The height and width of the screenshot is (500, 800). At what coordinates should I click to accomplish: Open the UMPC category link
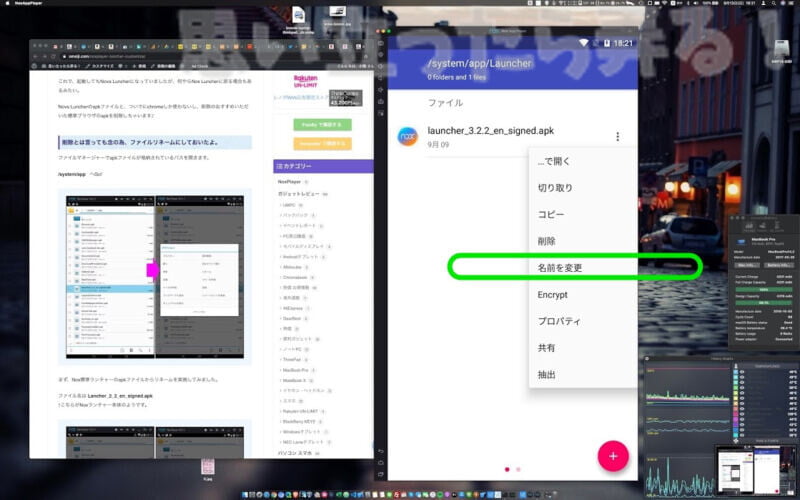click(x=289, y=205)
